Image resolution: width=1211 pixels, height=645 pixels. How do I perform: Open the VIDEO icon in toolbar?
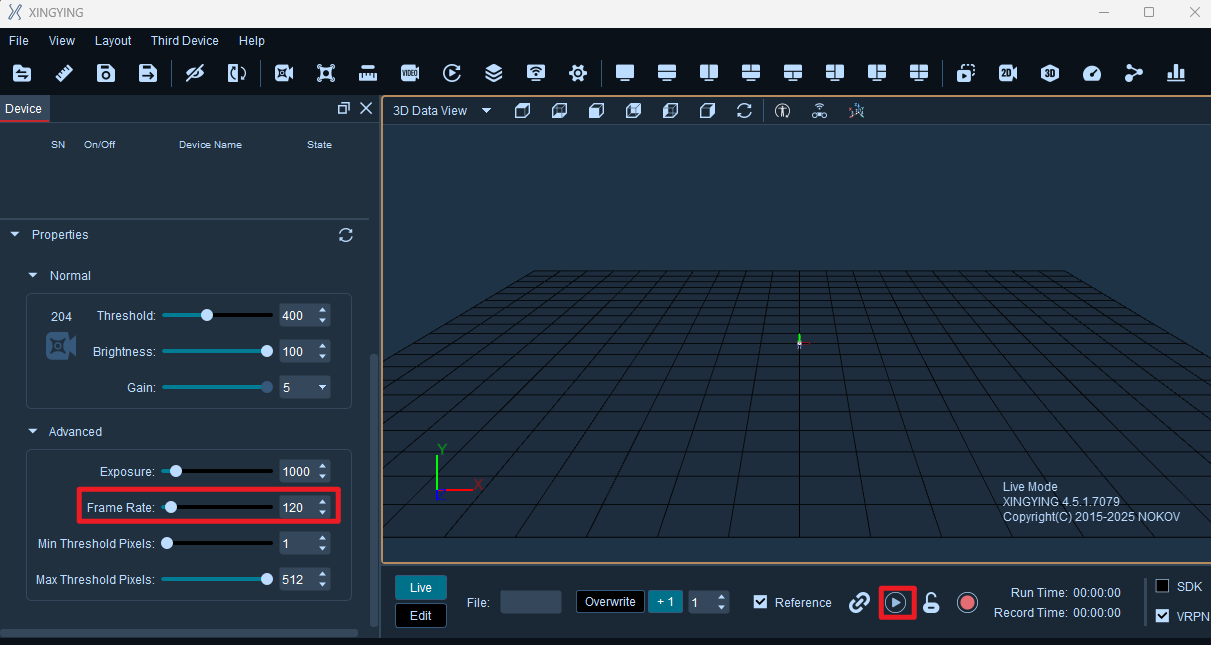(x=410, y=73)
